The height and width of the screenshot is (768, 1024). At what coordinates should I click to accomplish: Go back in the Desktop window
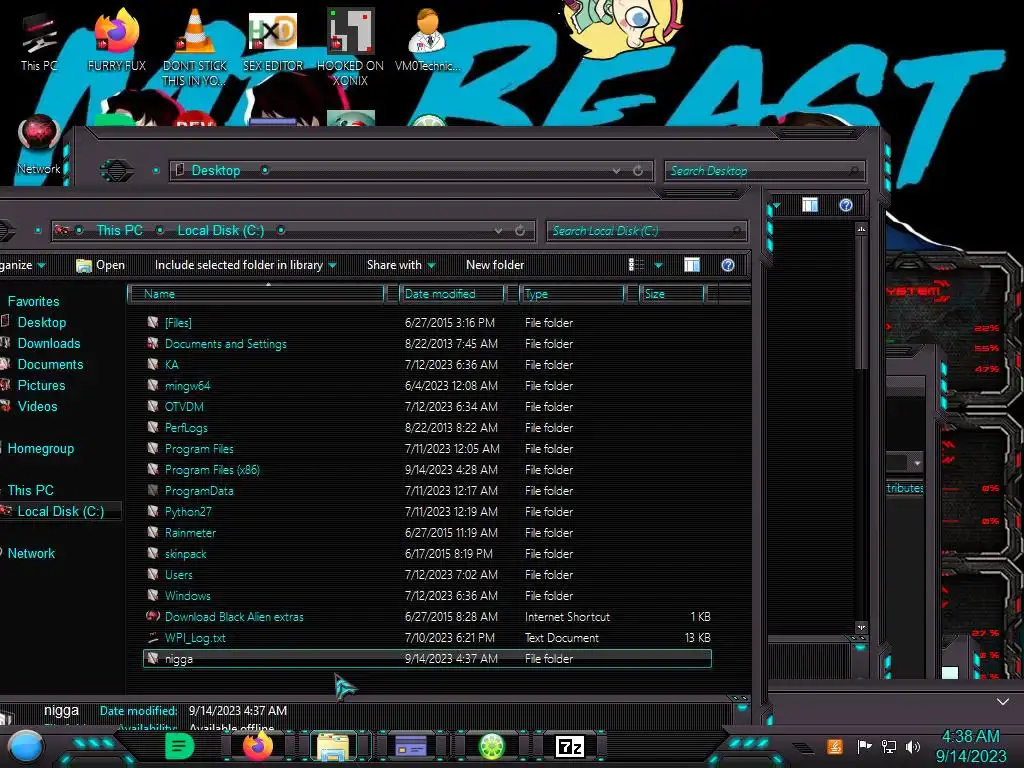click(x=116, y=170)
